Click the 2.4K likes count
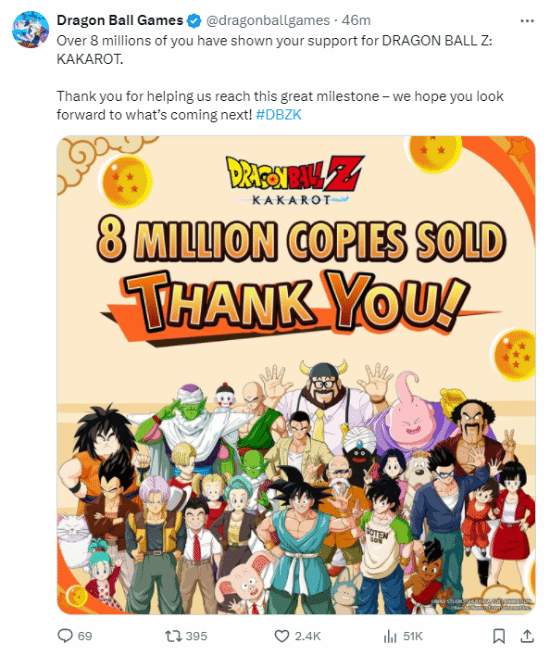 click(x=308, y=636)
